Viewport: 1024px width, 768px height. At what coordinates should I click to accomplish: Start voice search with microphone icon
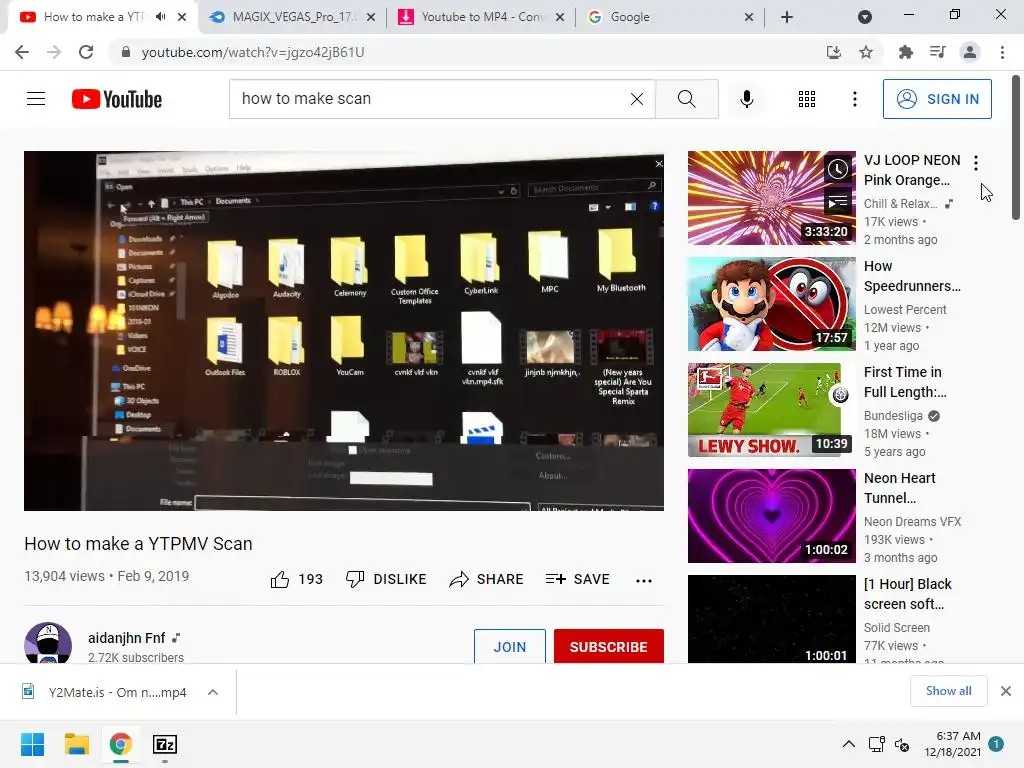click(x=746, y=99)
